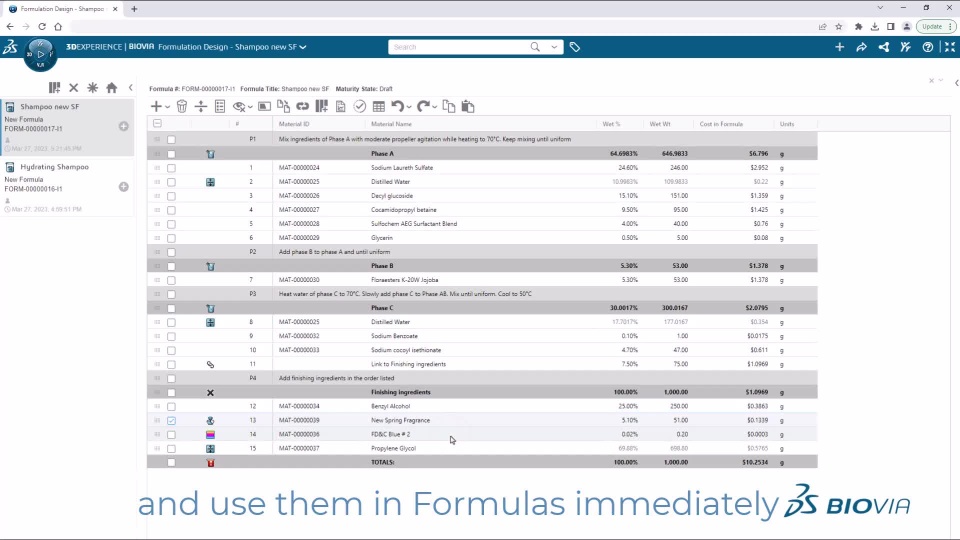Open the Formulation Design title dropdown
Viewport: 960px width, 540px height.
coord(302,47)
